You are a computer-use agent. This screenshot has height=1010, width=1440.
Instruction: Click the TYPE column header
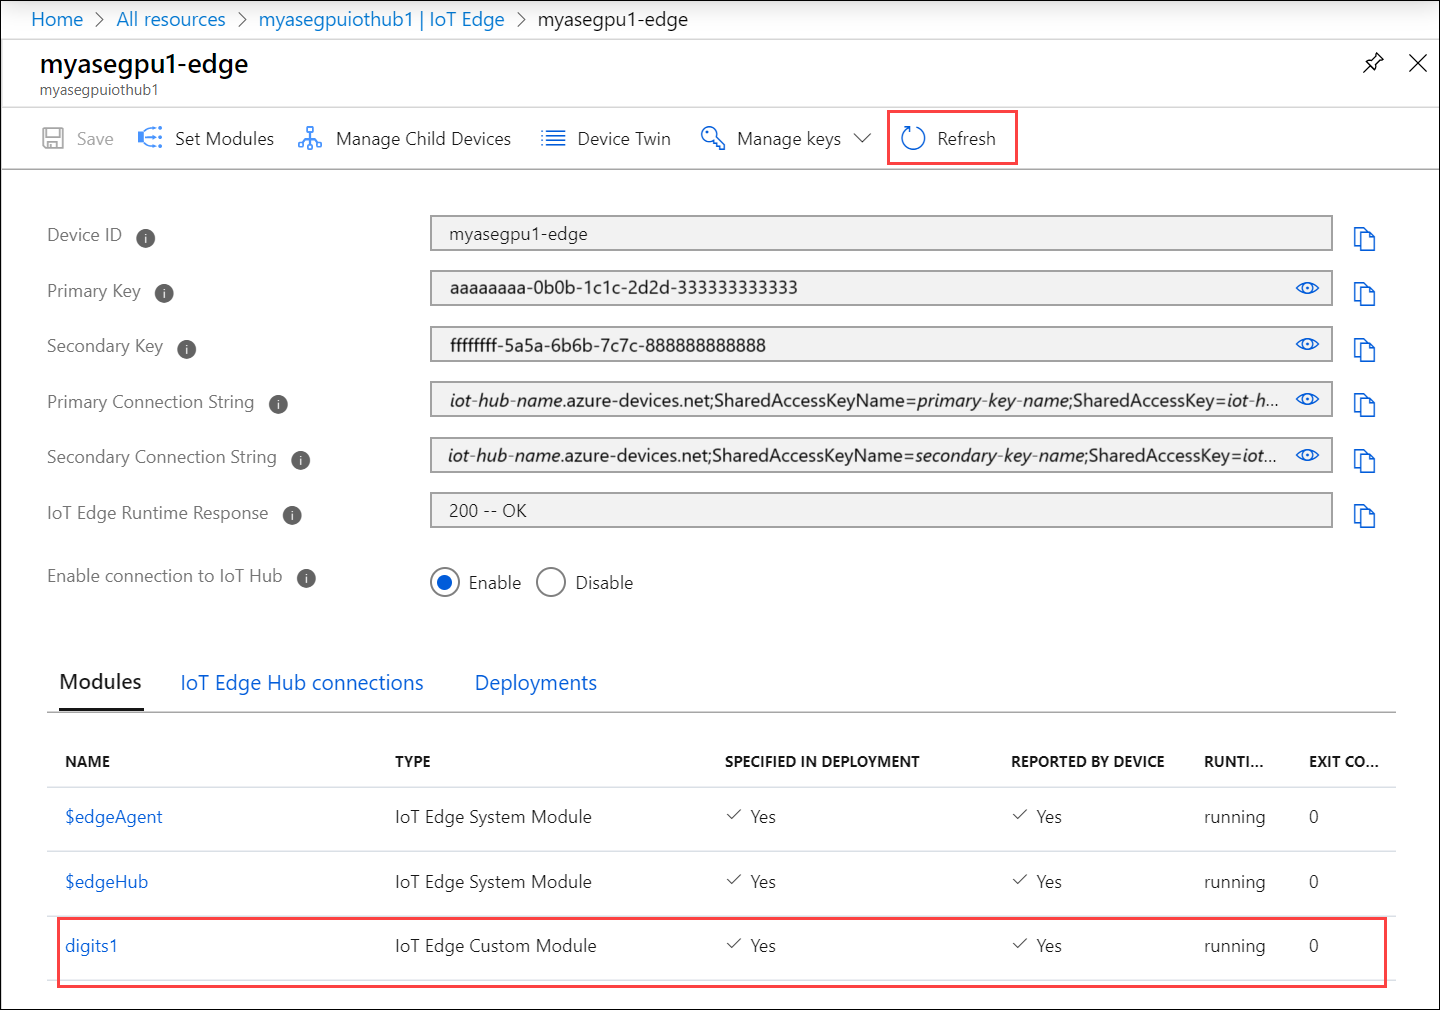click(413, 762)
